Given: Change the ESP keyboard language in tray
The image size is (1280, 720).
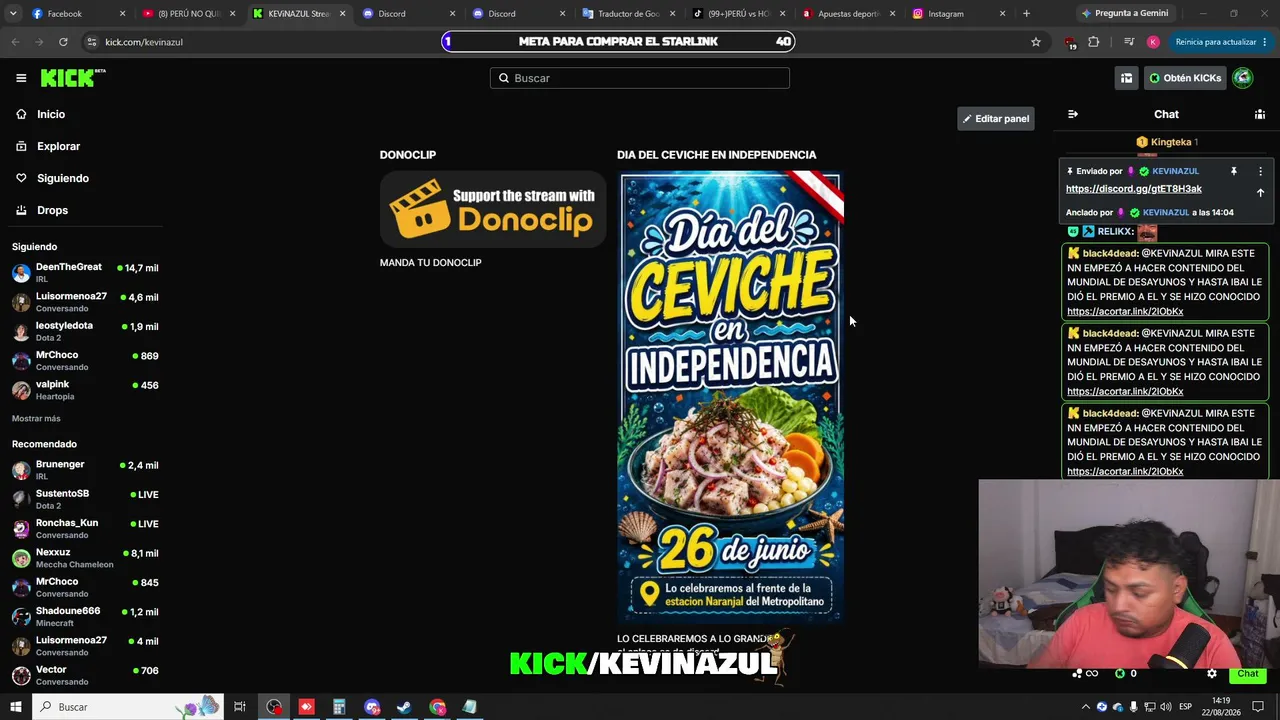Looking at the screenshot, I should (1186, 707).
